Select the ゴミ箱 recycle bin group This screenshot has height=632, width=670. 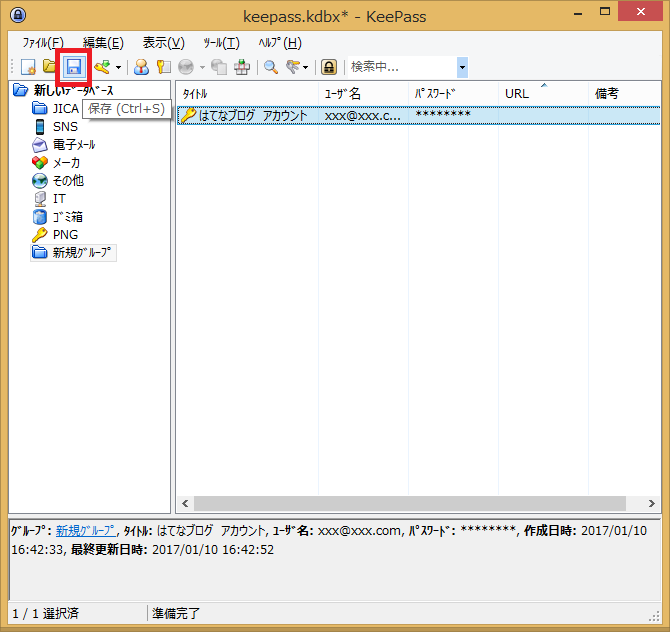coord(68,217)
